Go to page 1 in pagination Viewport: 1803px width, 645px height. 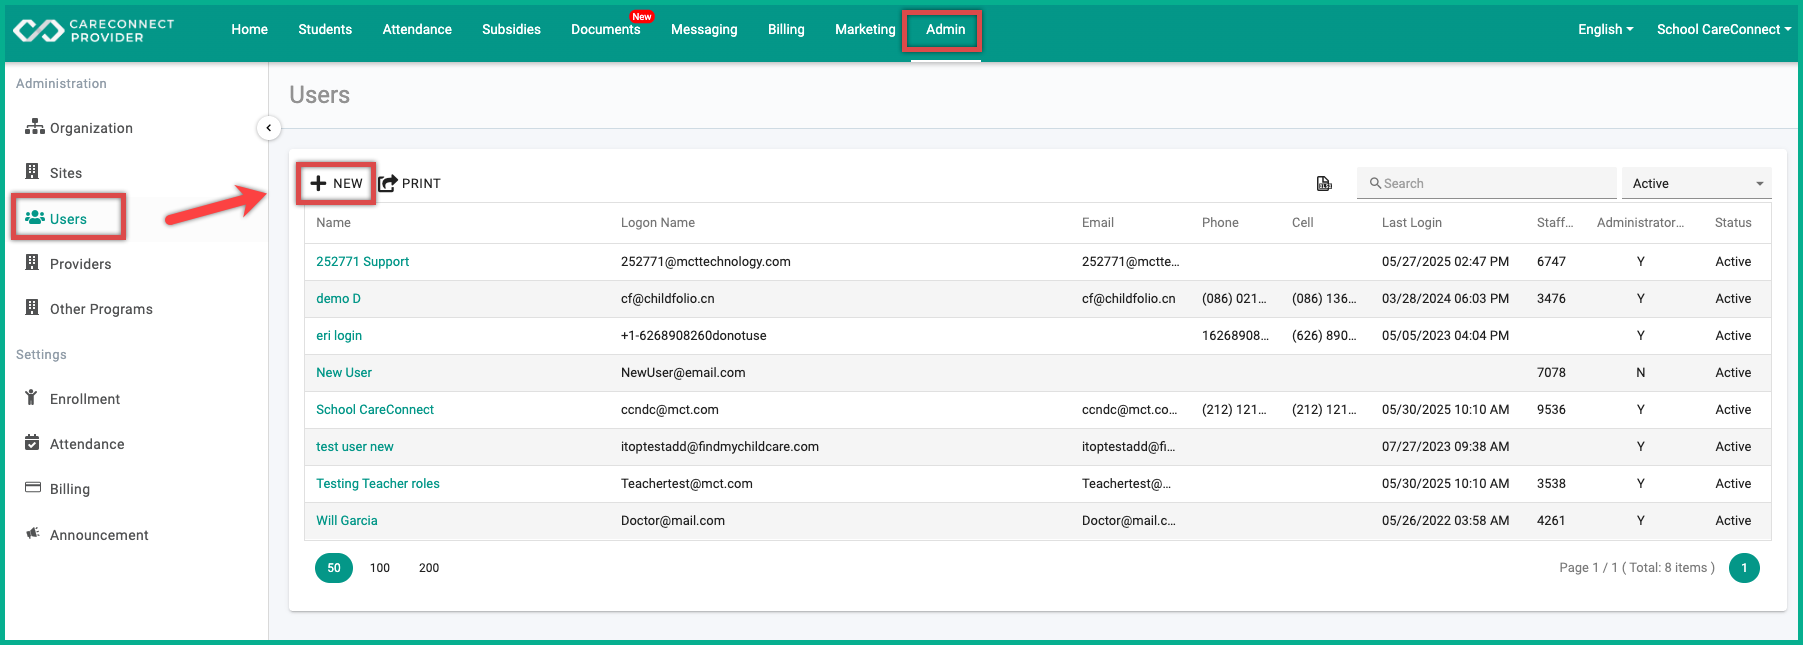(1744, 568)
